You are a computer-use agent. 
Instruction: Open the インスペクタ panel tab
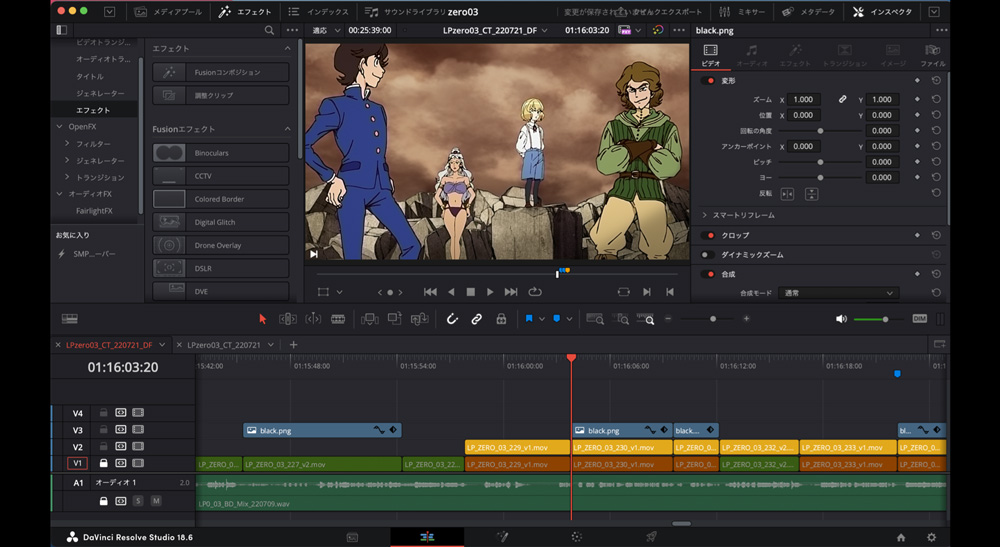coord(883,12)
